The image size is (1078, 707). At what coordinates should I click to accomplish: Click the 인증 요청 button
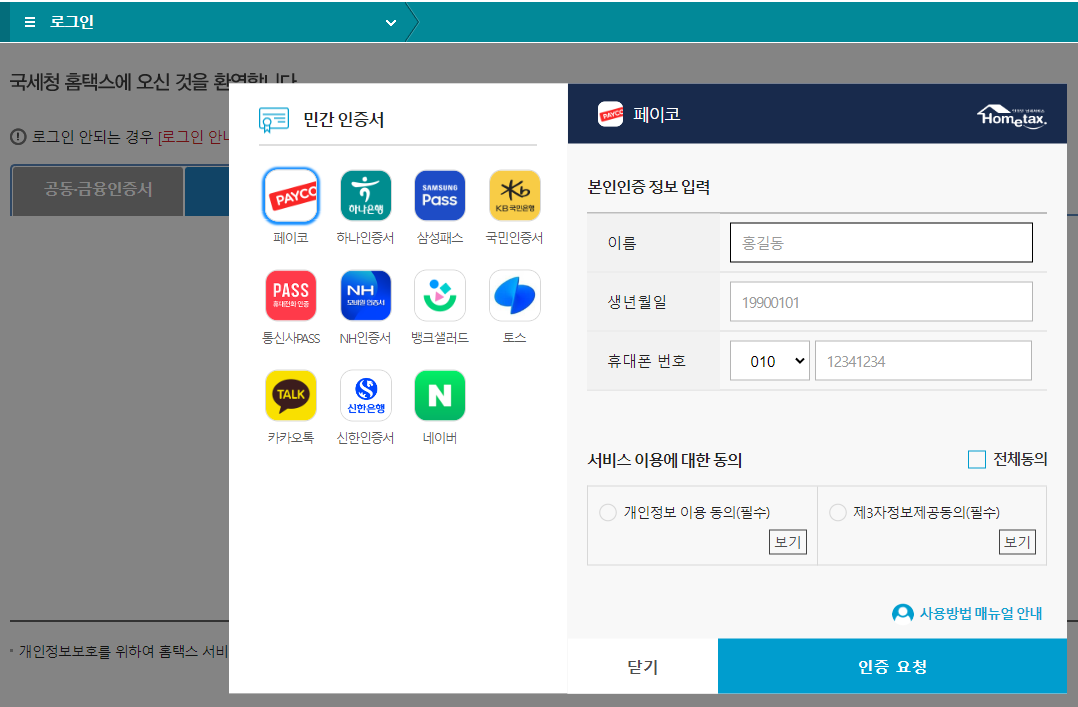click(892, 666)
